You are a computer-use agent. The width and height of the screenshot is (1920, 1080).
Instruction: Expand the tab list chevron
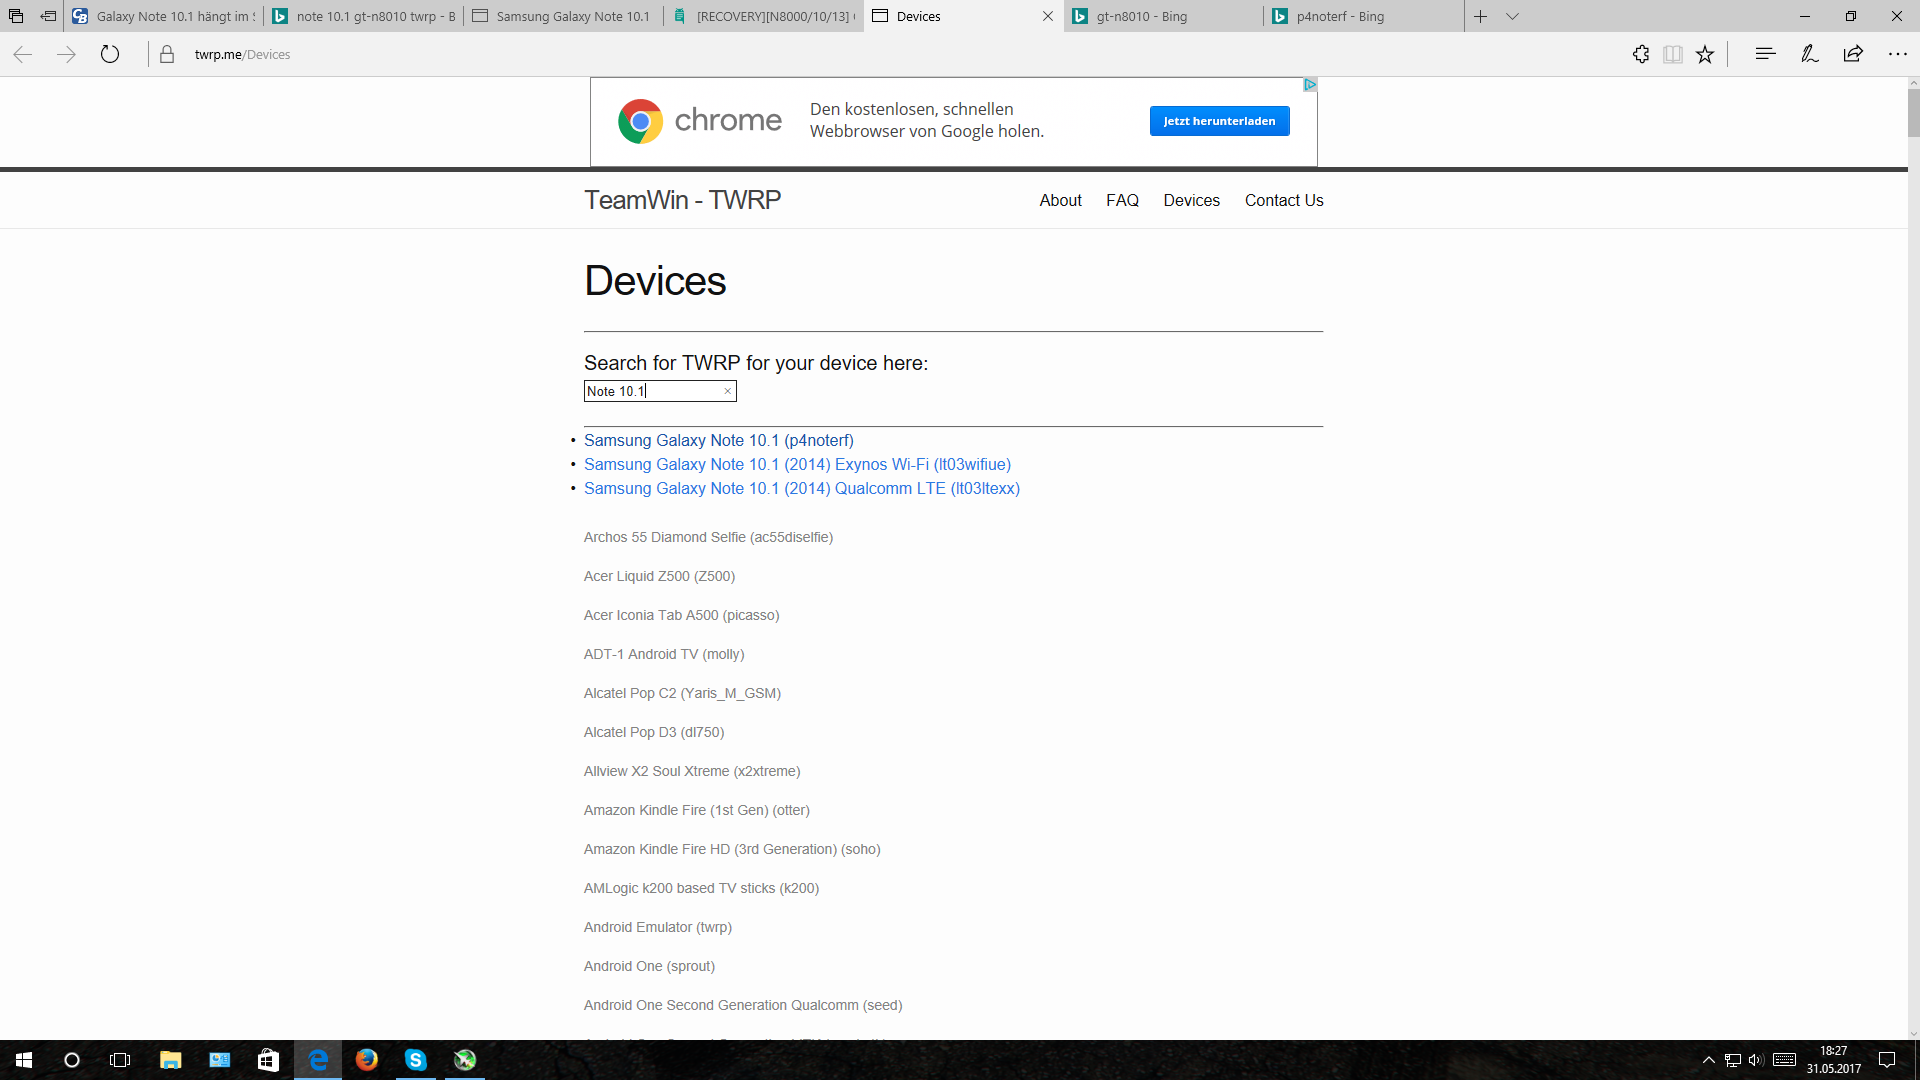click(x=1512, y=16)
